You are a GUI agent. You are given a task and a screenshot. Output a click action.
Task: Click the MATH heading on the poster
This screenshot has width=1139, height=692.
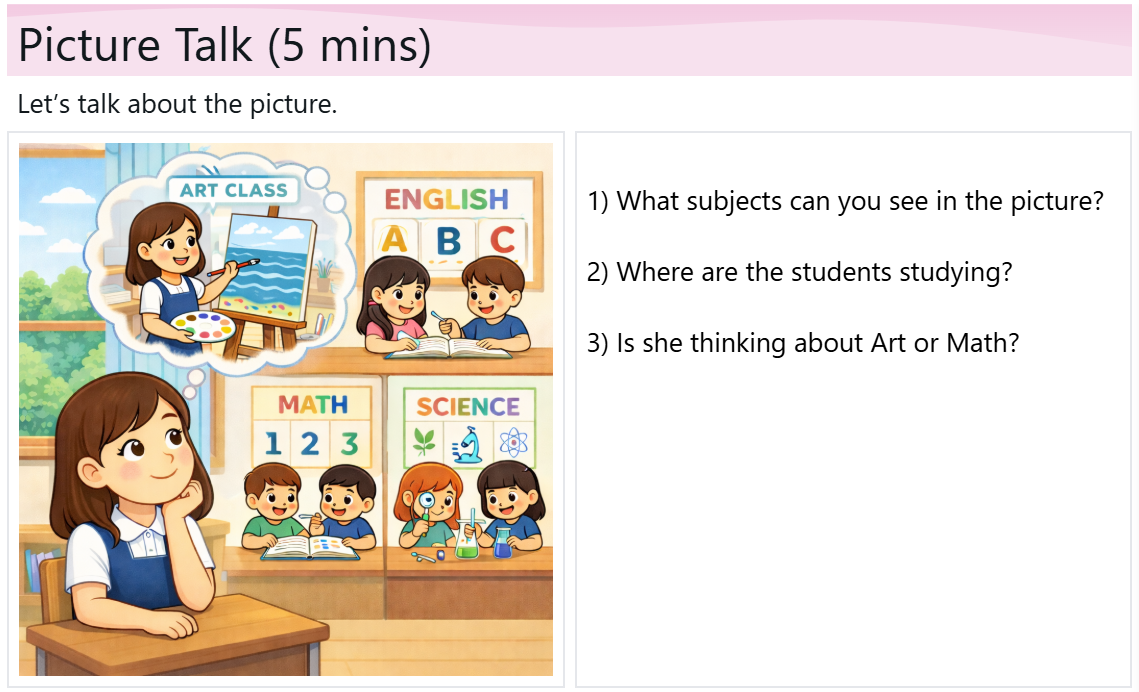tap(313, 405)
